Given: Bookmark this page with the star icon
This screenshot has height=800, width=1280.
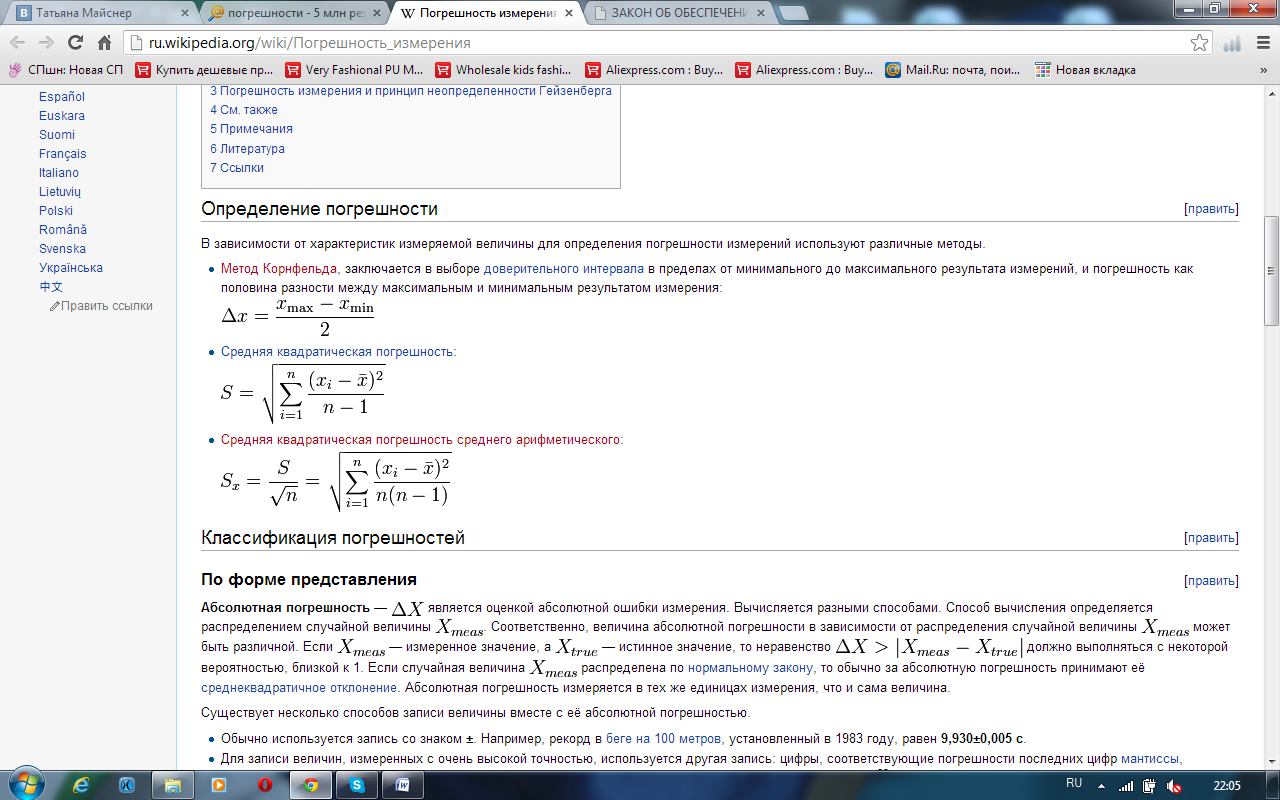Looking at the screenshot, I should [x=1199, y=43].
